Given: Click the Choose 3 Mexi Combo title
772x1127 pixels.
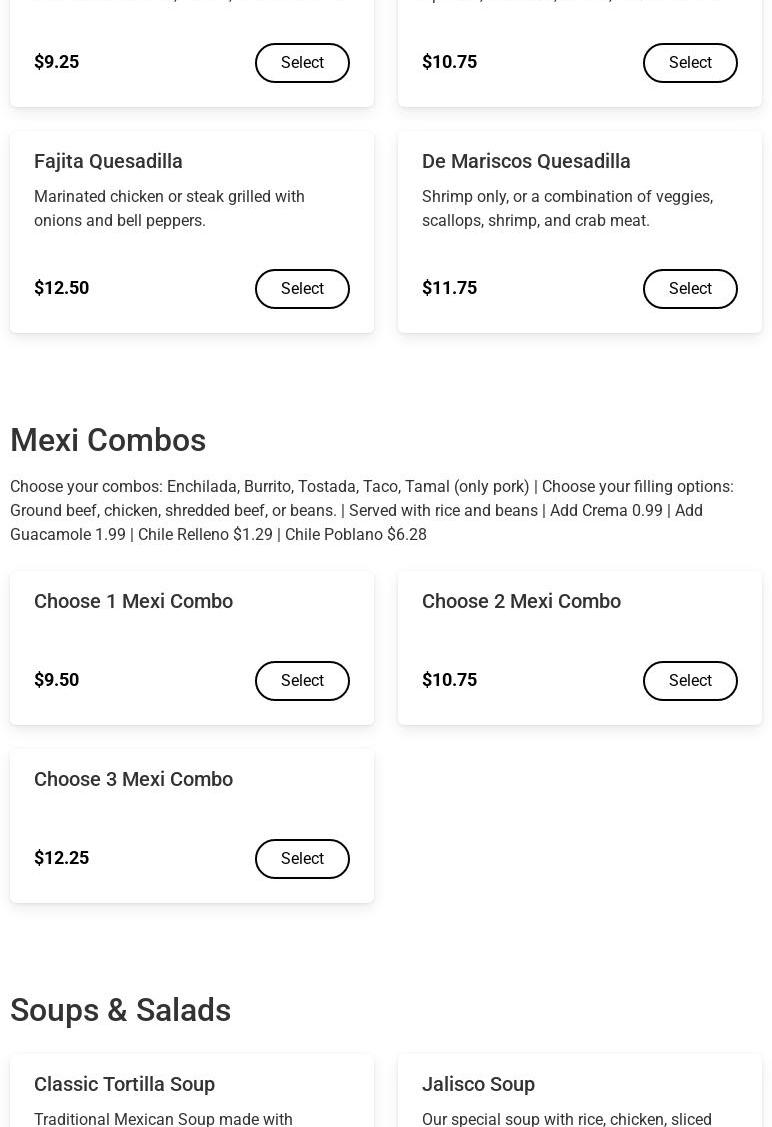Looking at the screenshot, I should pyautogui.click(x=133, y=779).
